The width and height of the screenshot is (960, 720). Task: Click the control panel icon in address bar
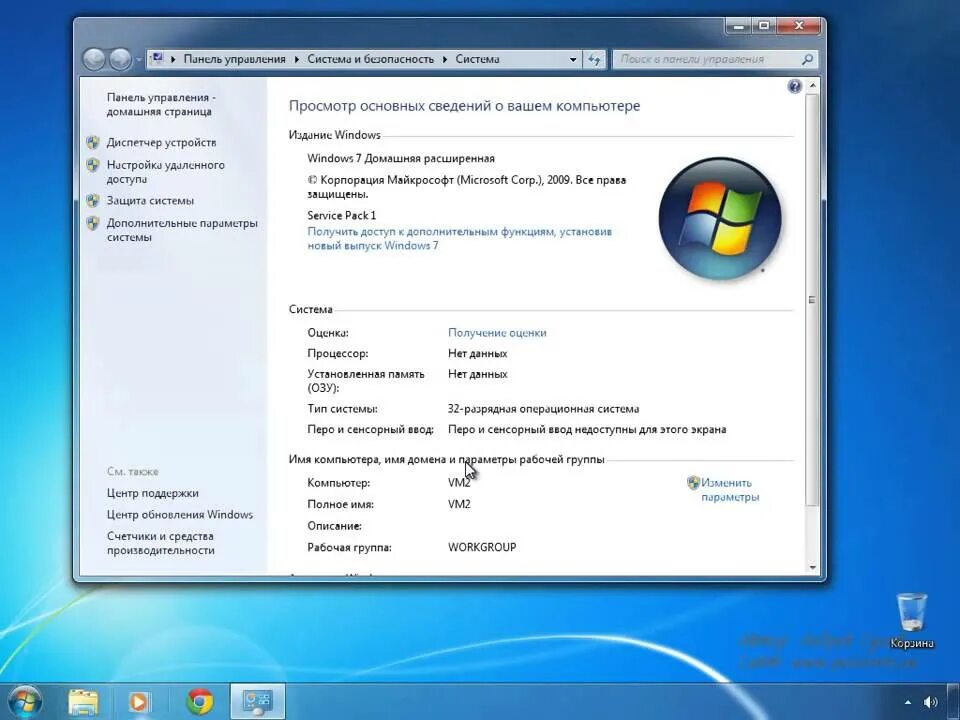click(157, 59)
